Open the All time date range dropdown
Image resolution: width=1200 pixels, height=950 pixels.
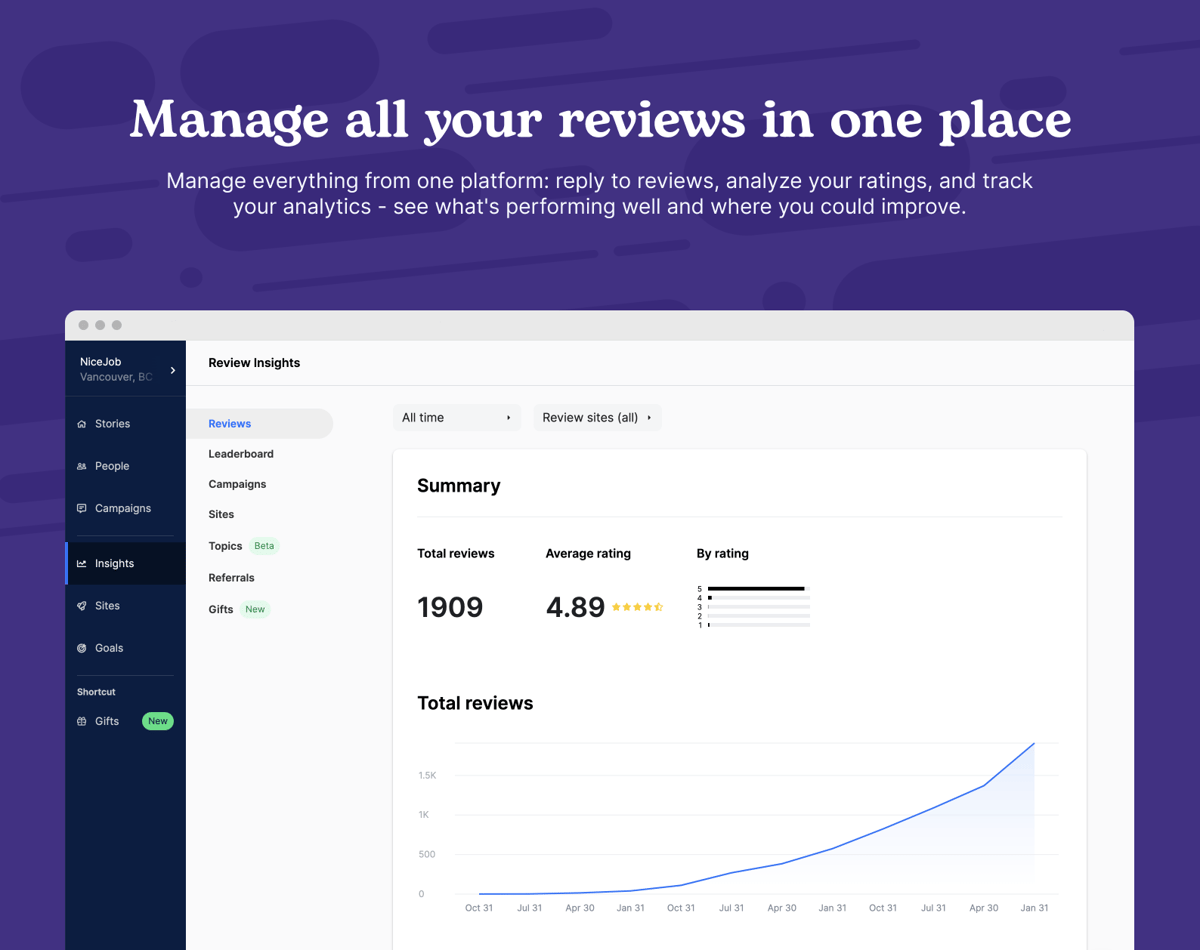pyautogui.click(x=456, y=417)
